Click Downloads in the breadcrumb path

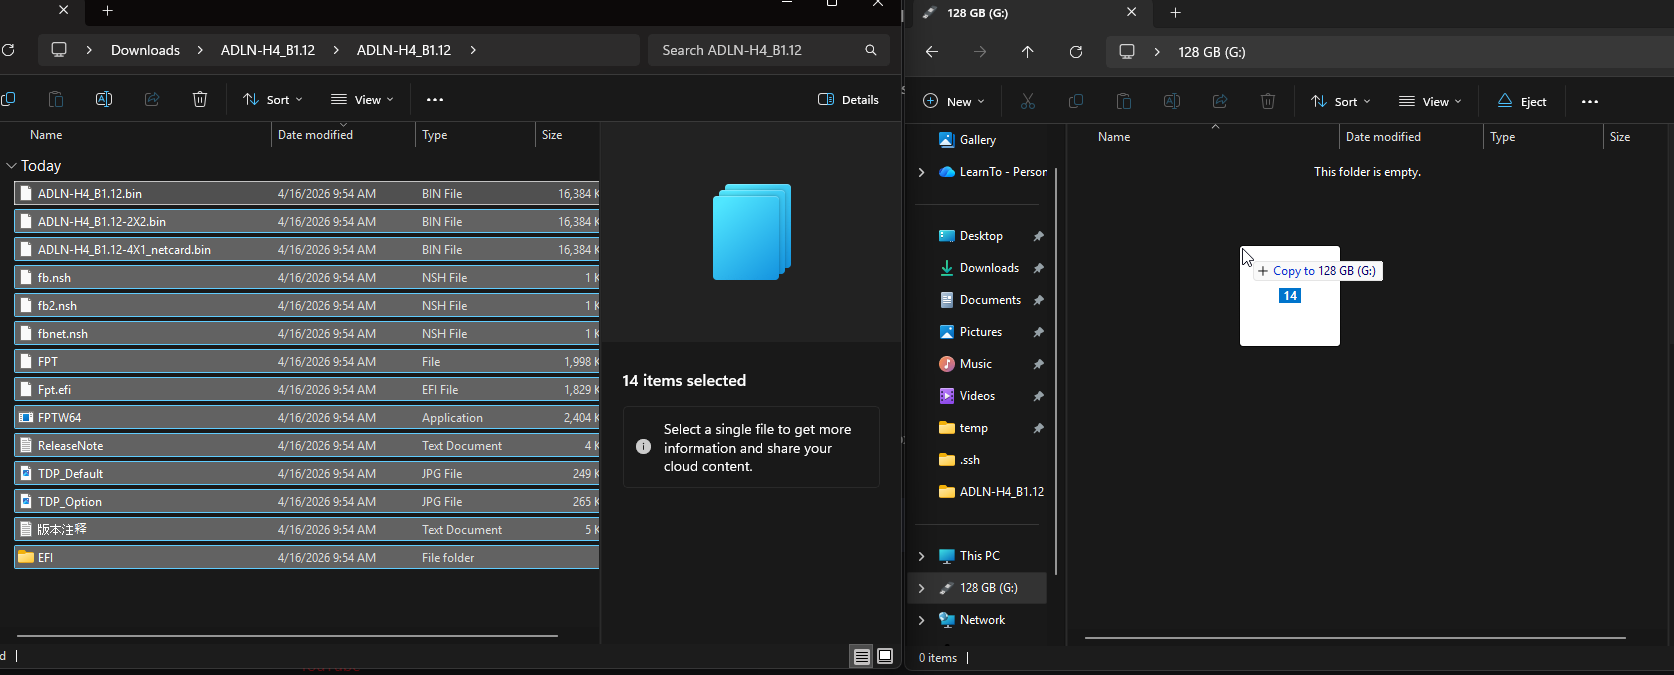145,50
